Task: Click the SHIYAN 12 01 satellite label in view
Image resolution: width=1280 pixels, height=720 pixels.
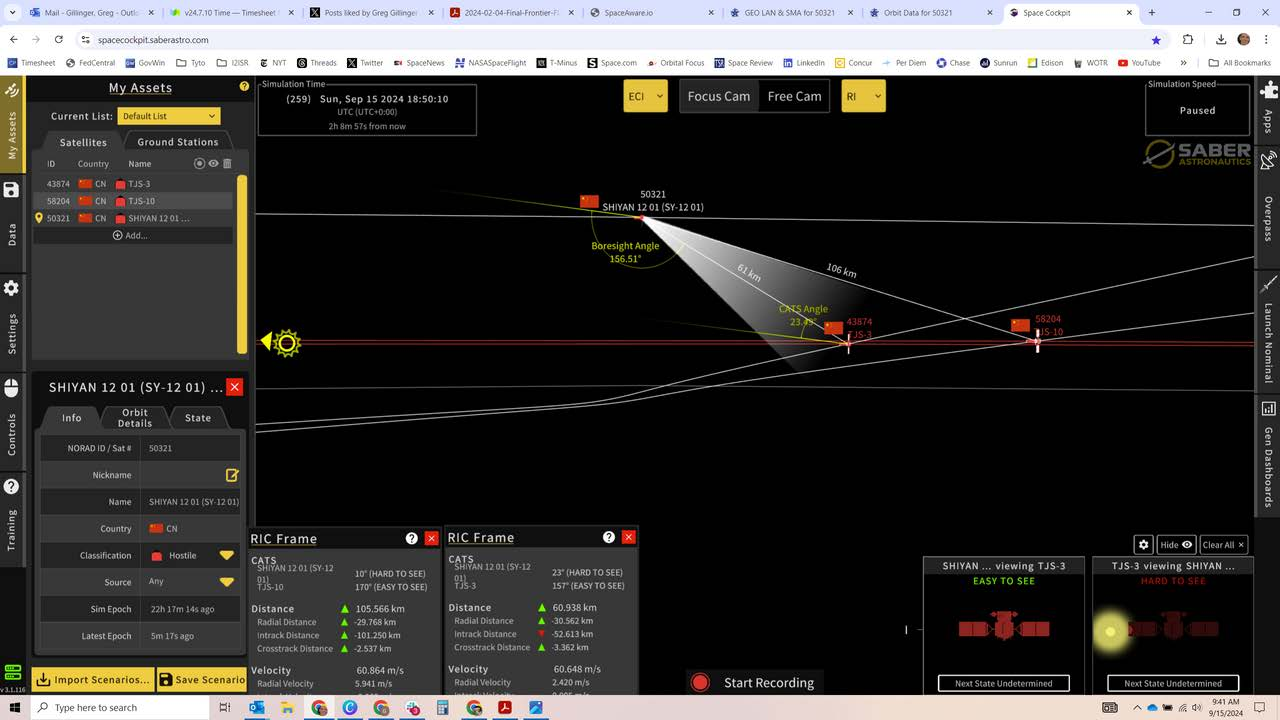Action: [x=653, y=207]
